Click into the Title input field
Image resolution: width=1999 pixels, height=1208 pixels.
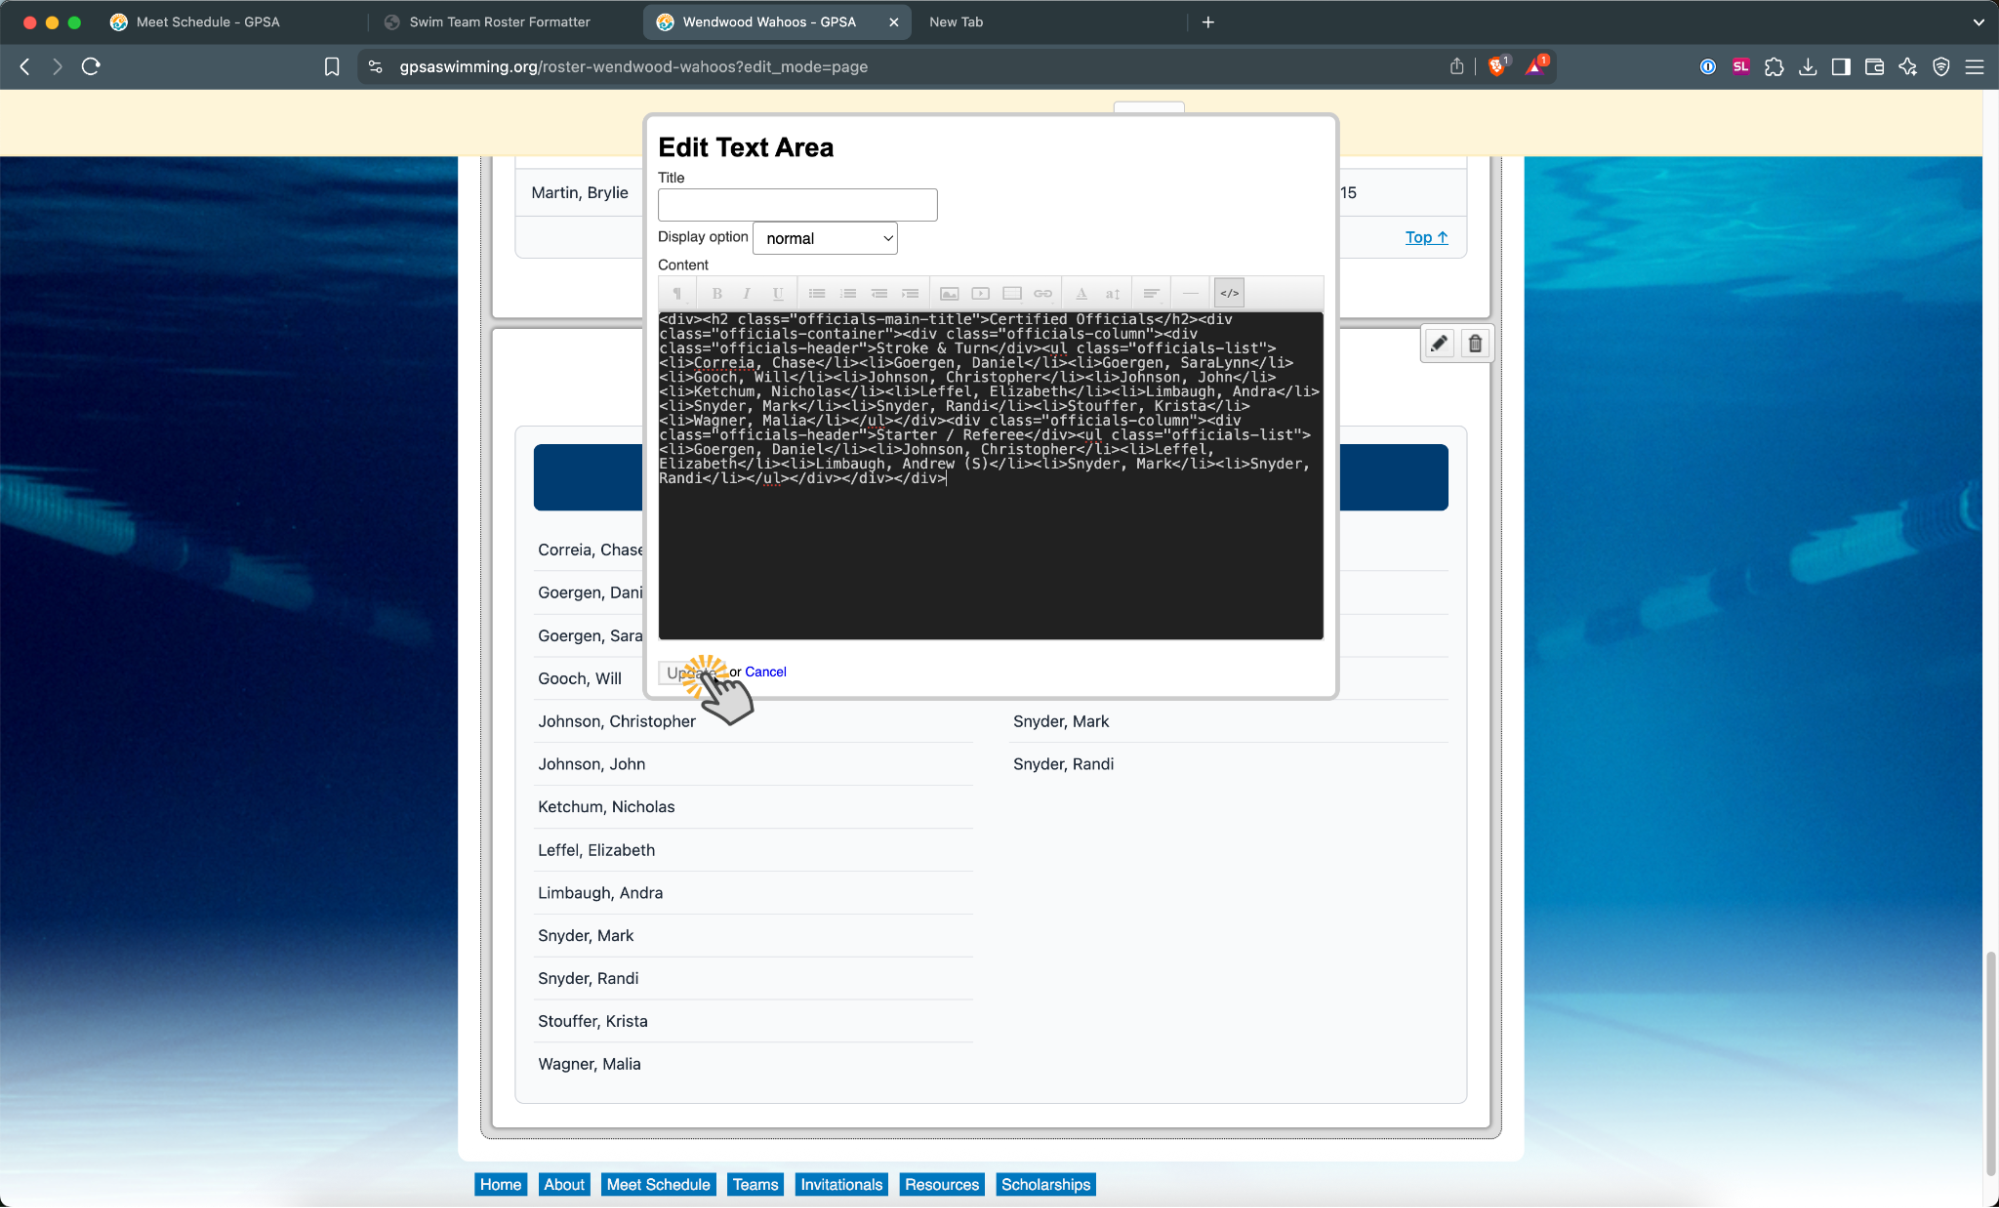pos(797,205)
